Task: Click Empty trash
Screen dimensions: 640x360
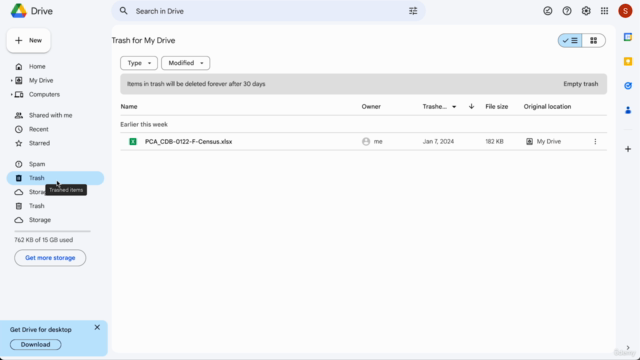Action: pos(580,84)
